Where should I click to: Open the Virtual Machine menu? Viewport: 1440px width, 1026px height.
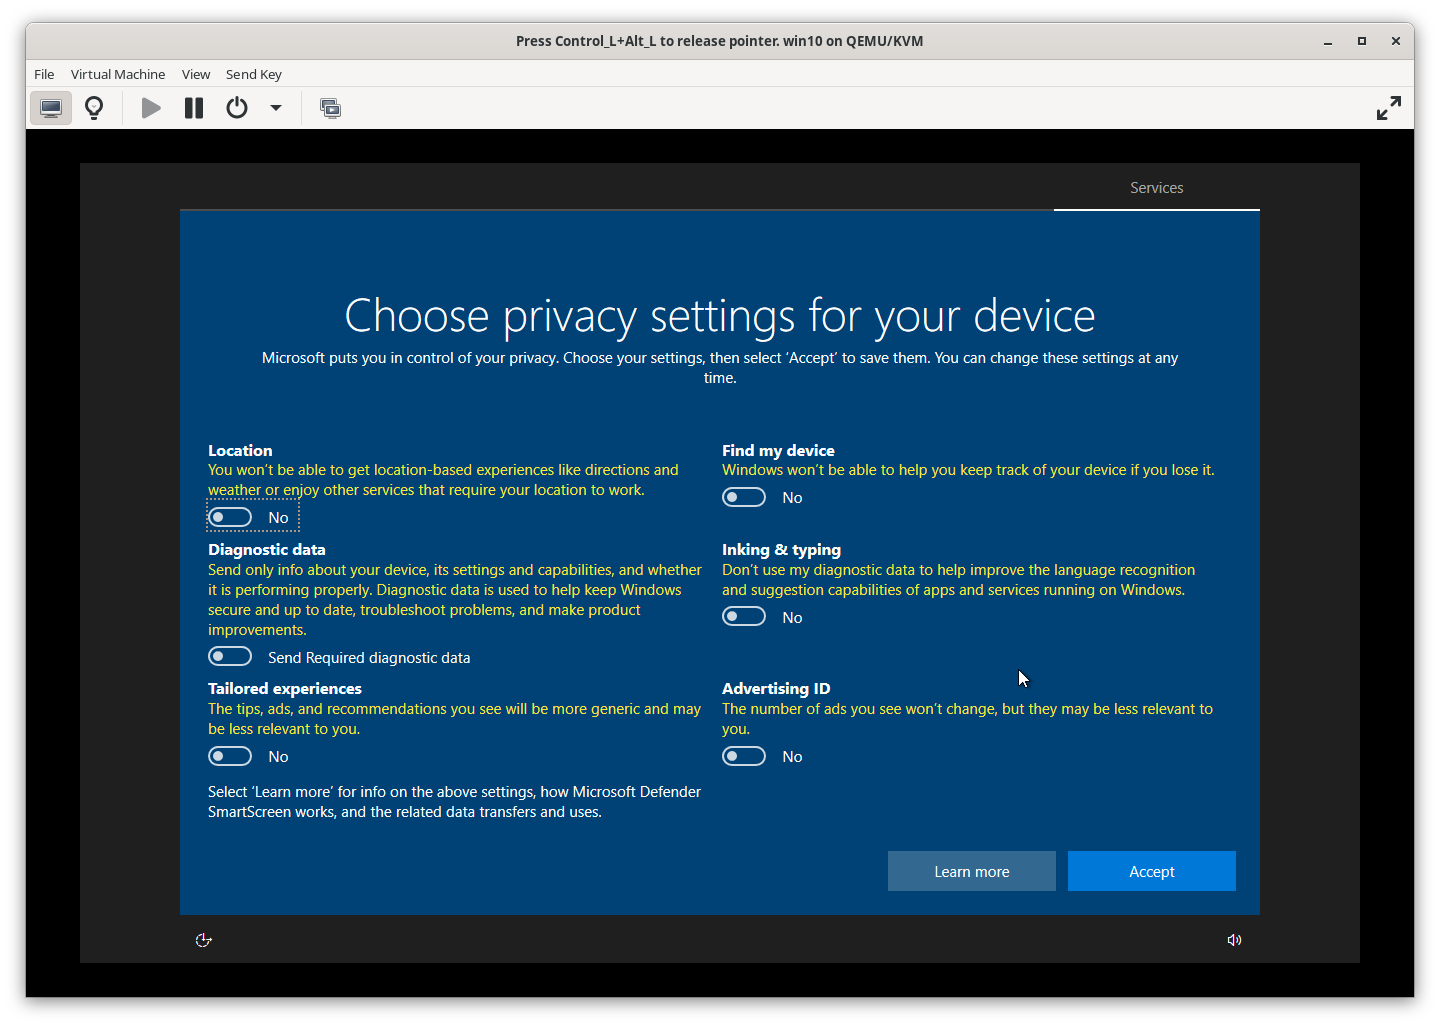pos(118,74)
